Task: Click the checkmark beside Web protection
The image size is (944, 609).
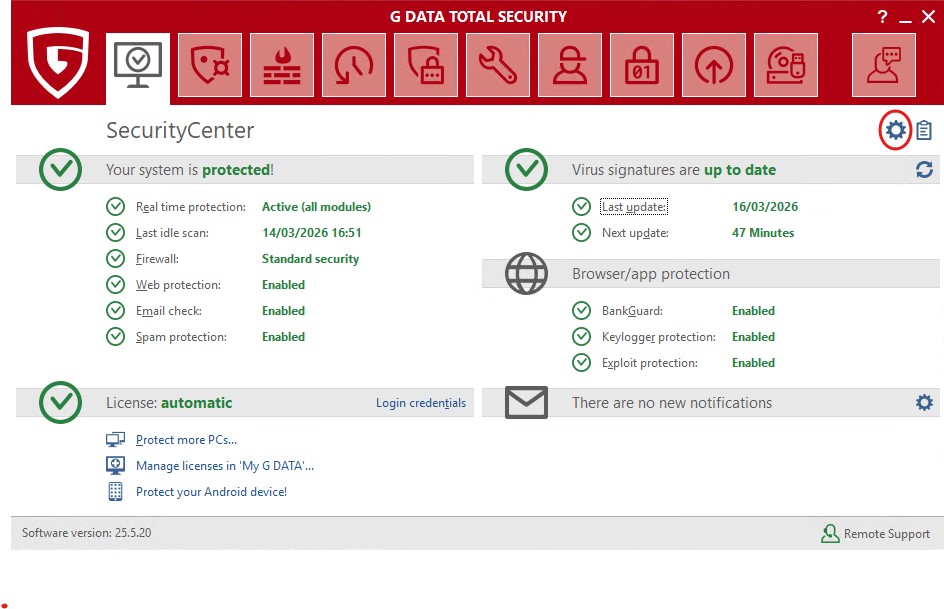Action: [115, 285]
